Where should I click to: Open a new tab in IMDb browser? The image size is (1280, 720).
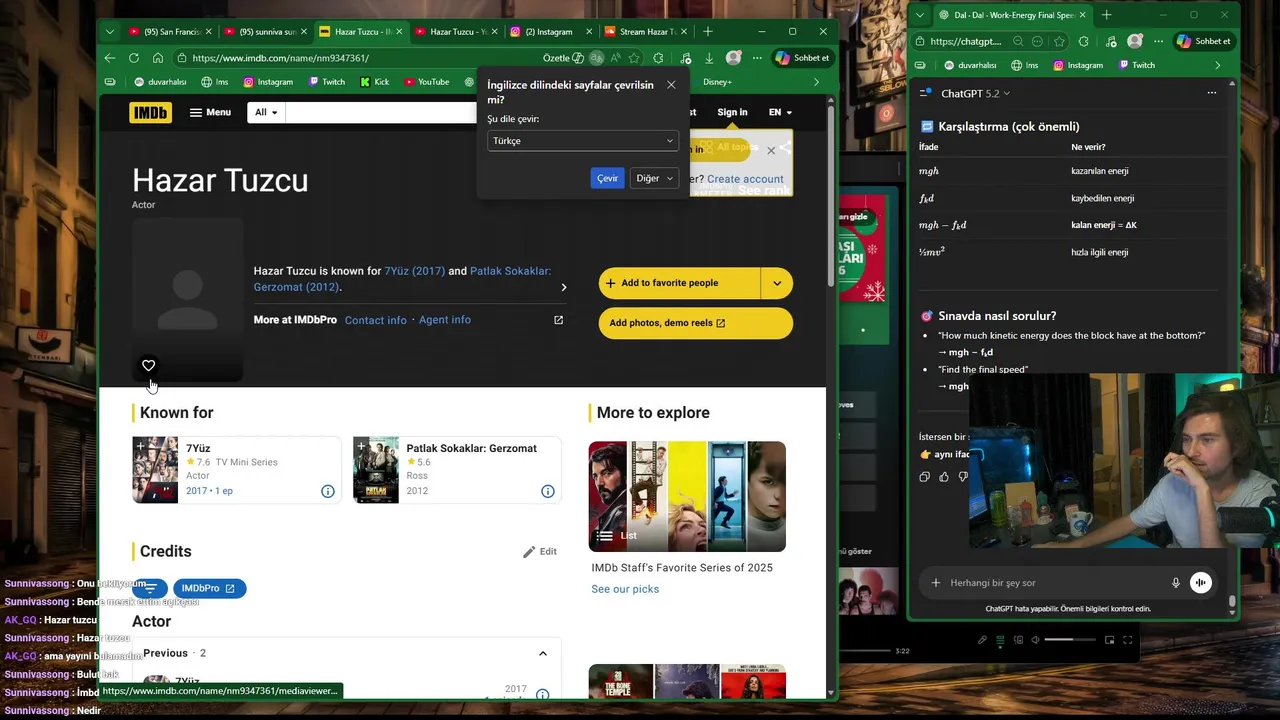coord(708,32)
